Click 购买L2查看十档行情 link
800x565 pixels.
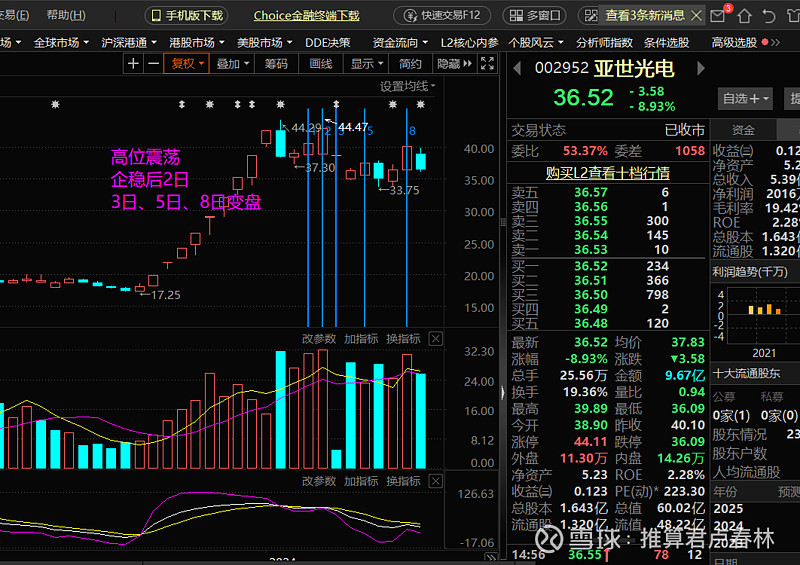pos(607,172)
